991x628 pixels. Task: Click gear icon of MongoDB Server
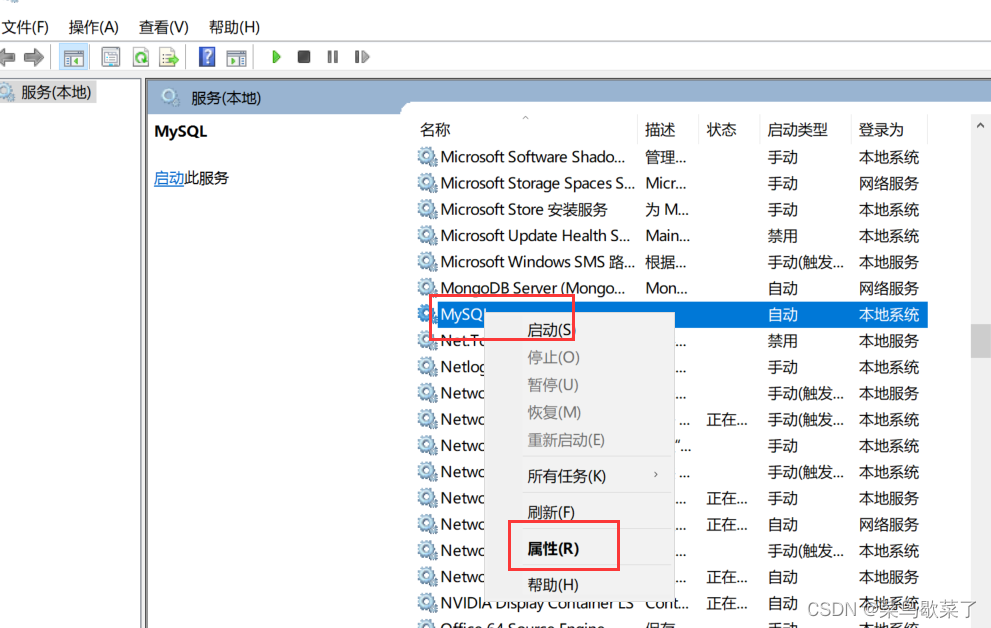coord(427,288)
